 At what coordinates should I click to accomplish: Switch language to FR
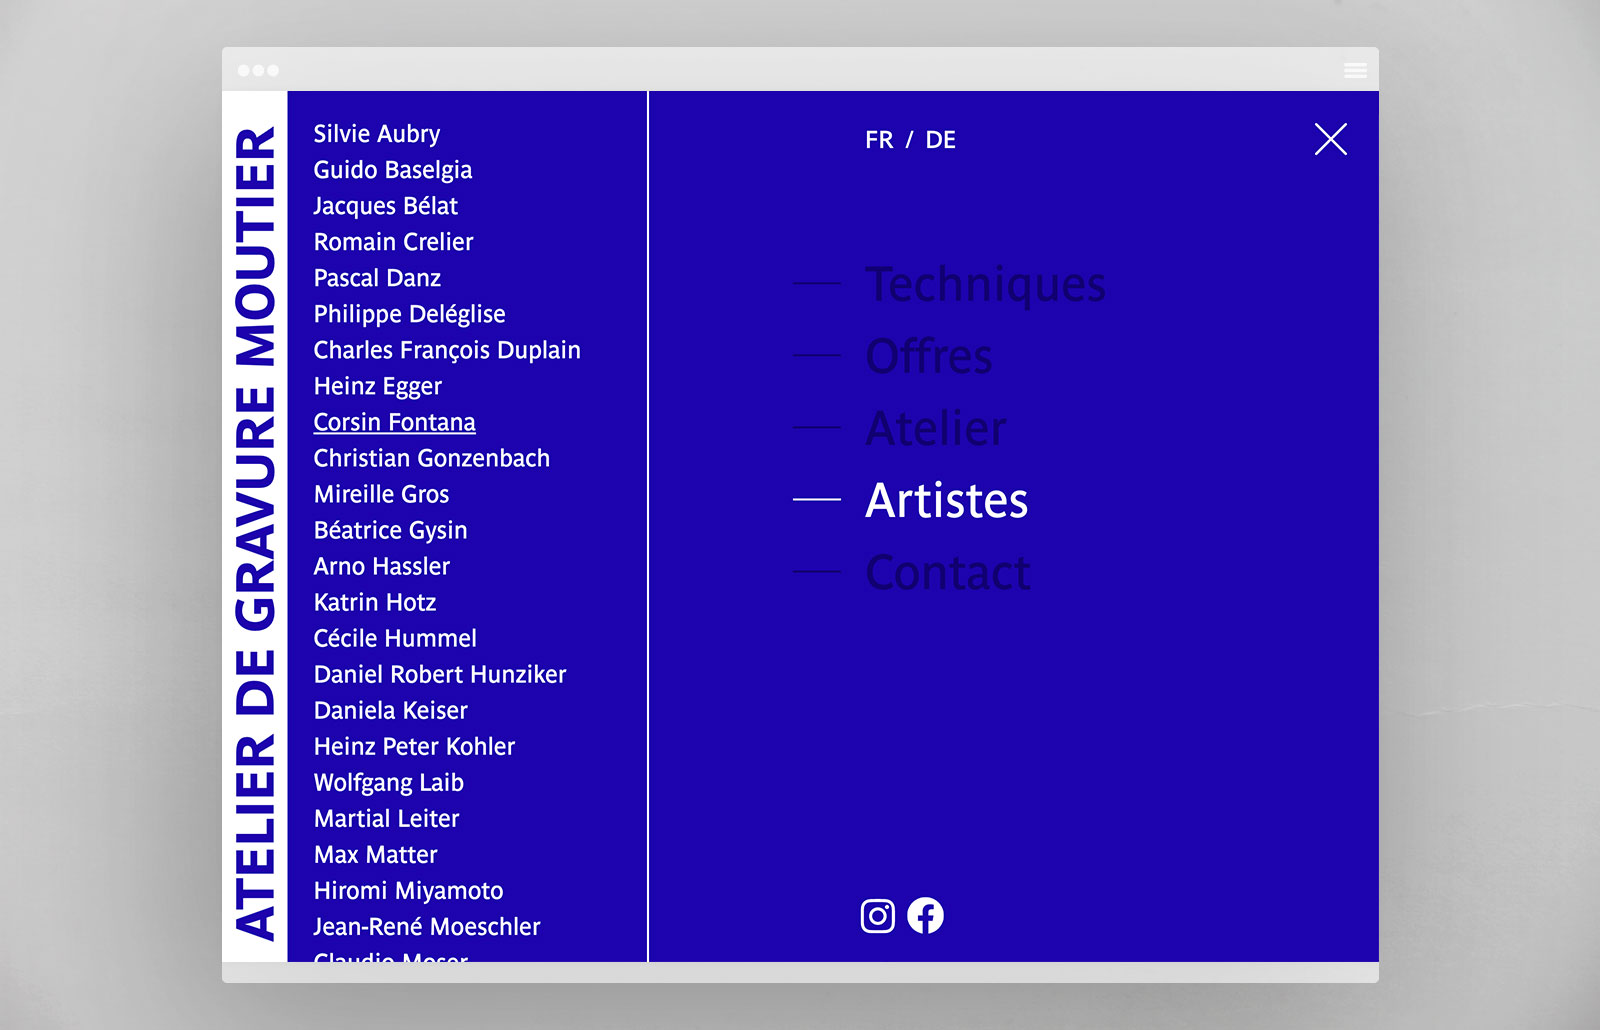[879, 140]
